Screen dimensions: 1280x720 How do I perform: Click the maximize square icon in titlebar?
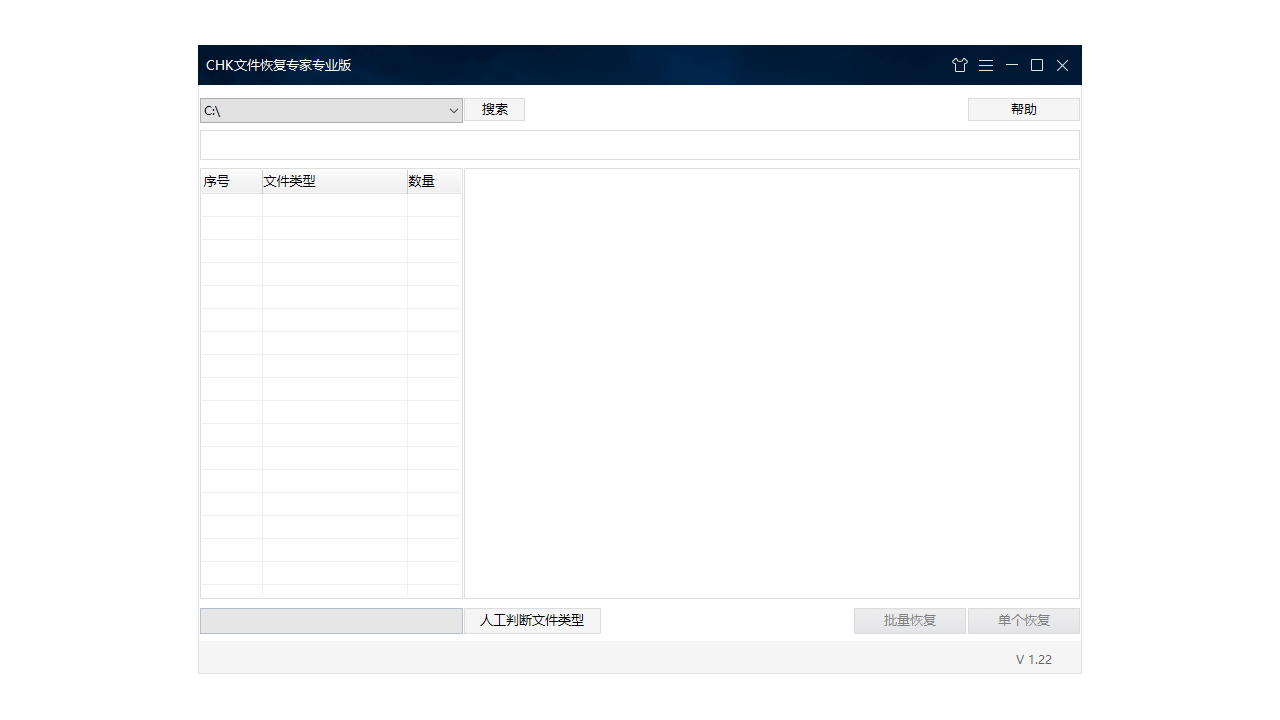pos(1036,65)
